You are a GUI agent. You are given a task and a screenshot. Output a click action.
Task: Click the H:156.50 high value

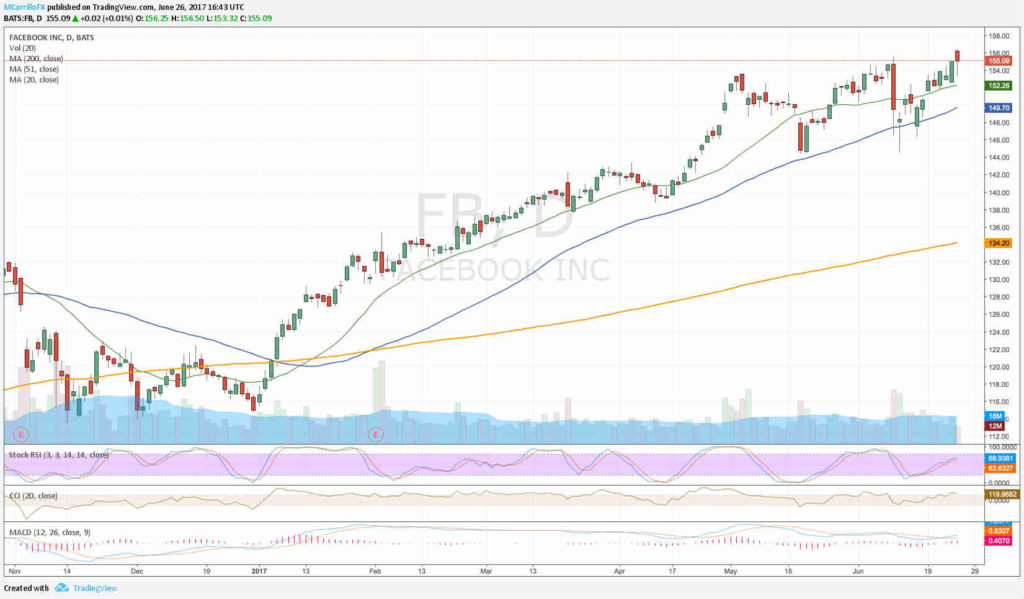tap(186, 18)
